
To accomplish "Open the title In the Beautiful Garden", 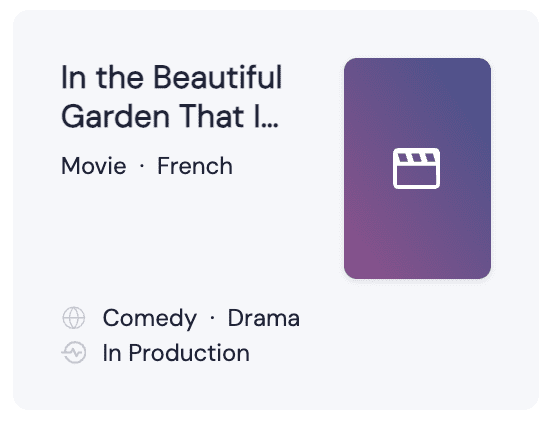I will pyautogui.click(x=171, y=96).
